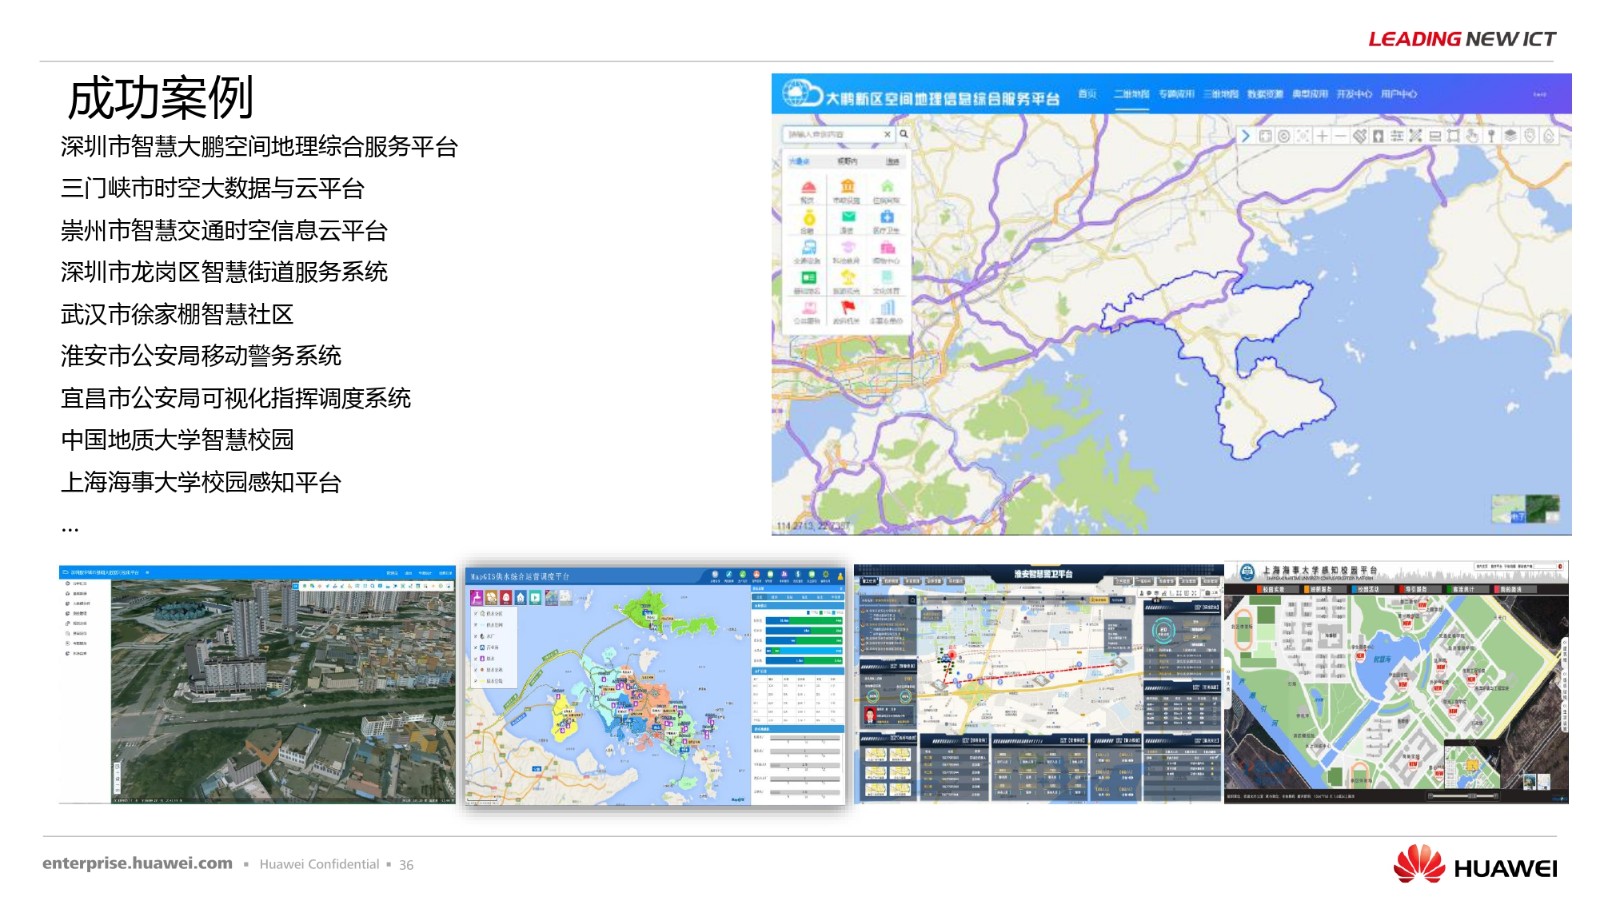Screen dimensions: 1600x900
Task: Open the stacked layers tool on map toolbar
Action: [1510, 136]
